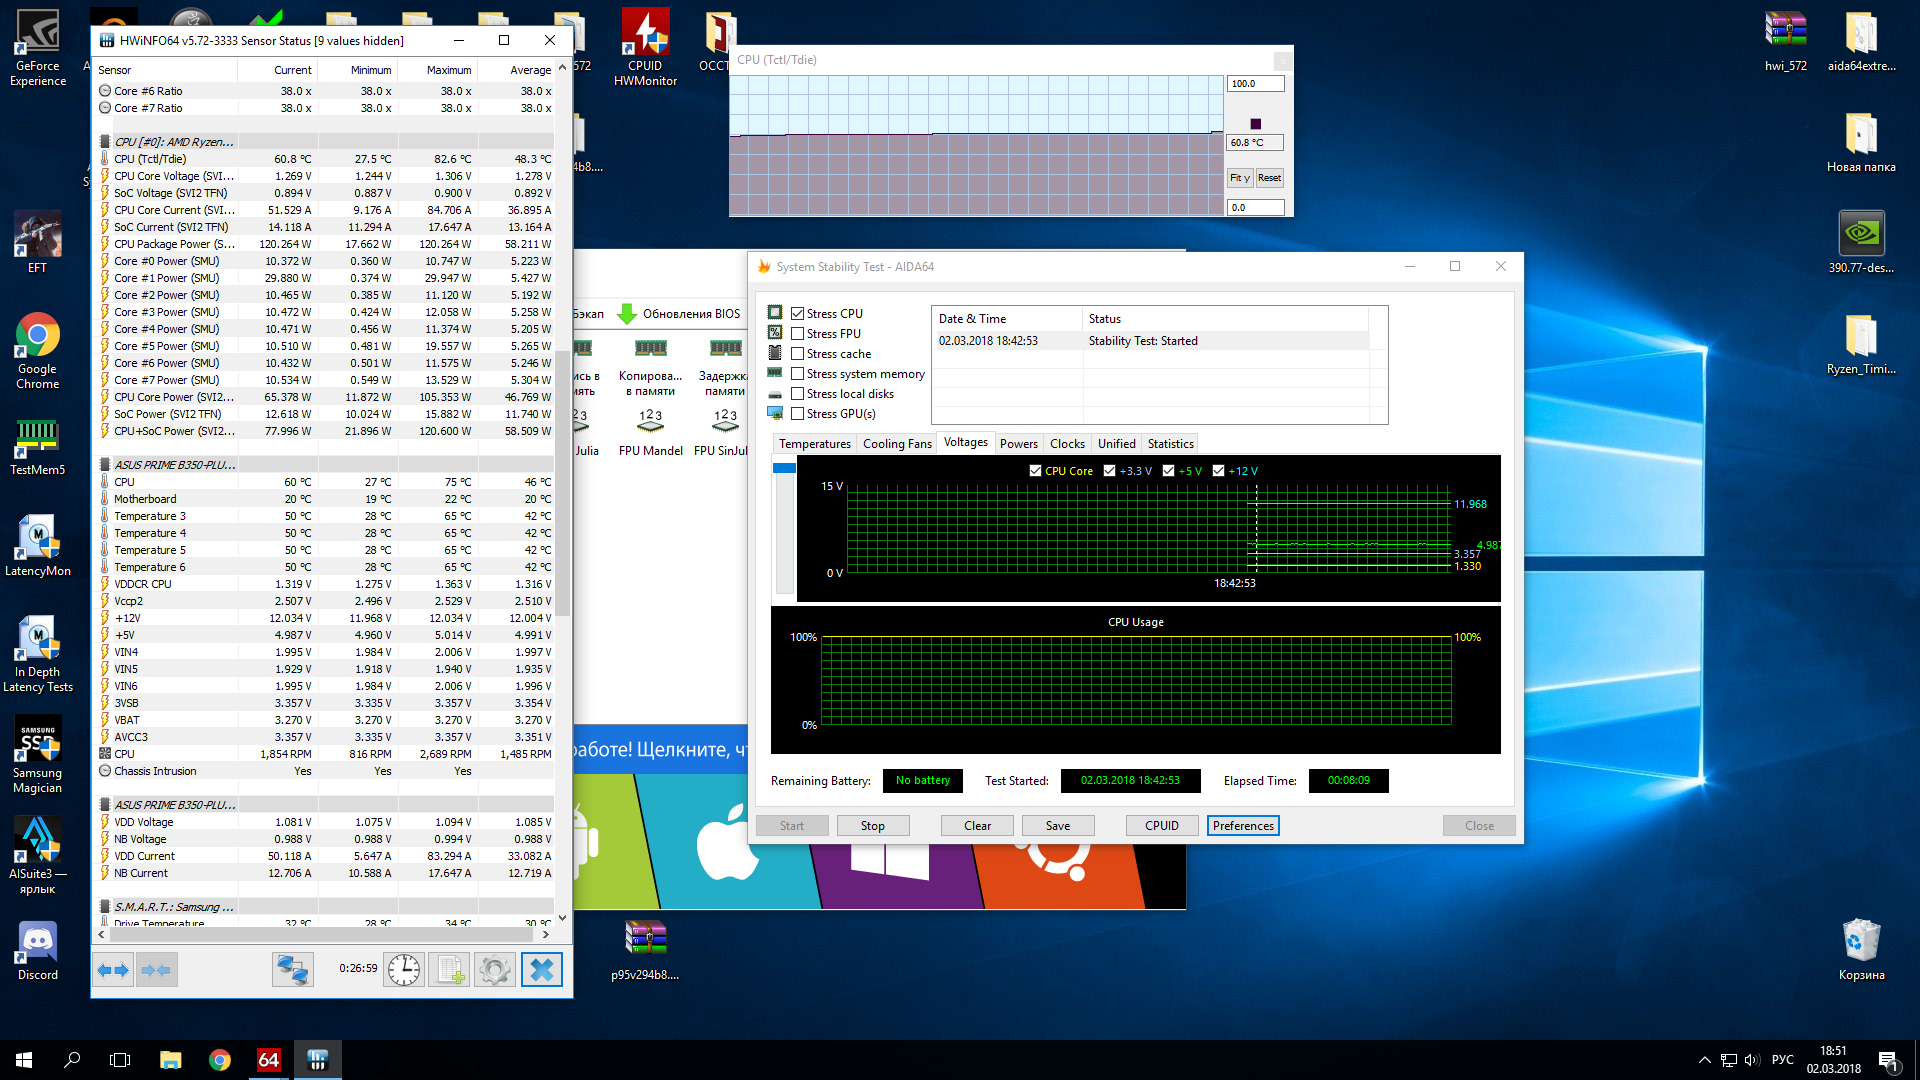
Task: Click HWiNFO vertical scrollbar down arrow
Action: (x=562, y=916)
